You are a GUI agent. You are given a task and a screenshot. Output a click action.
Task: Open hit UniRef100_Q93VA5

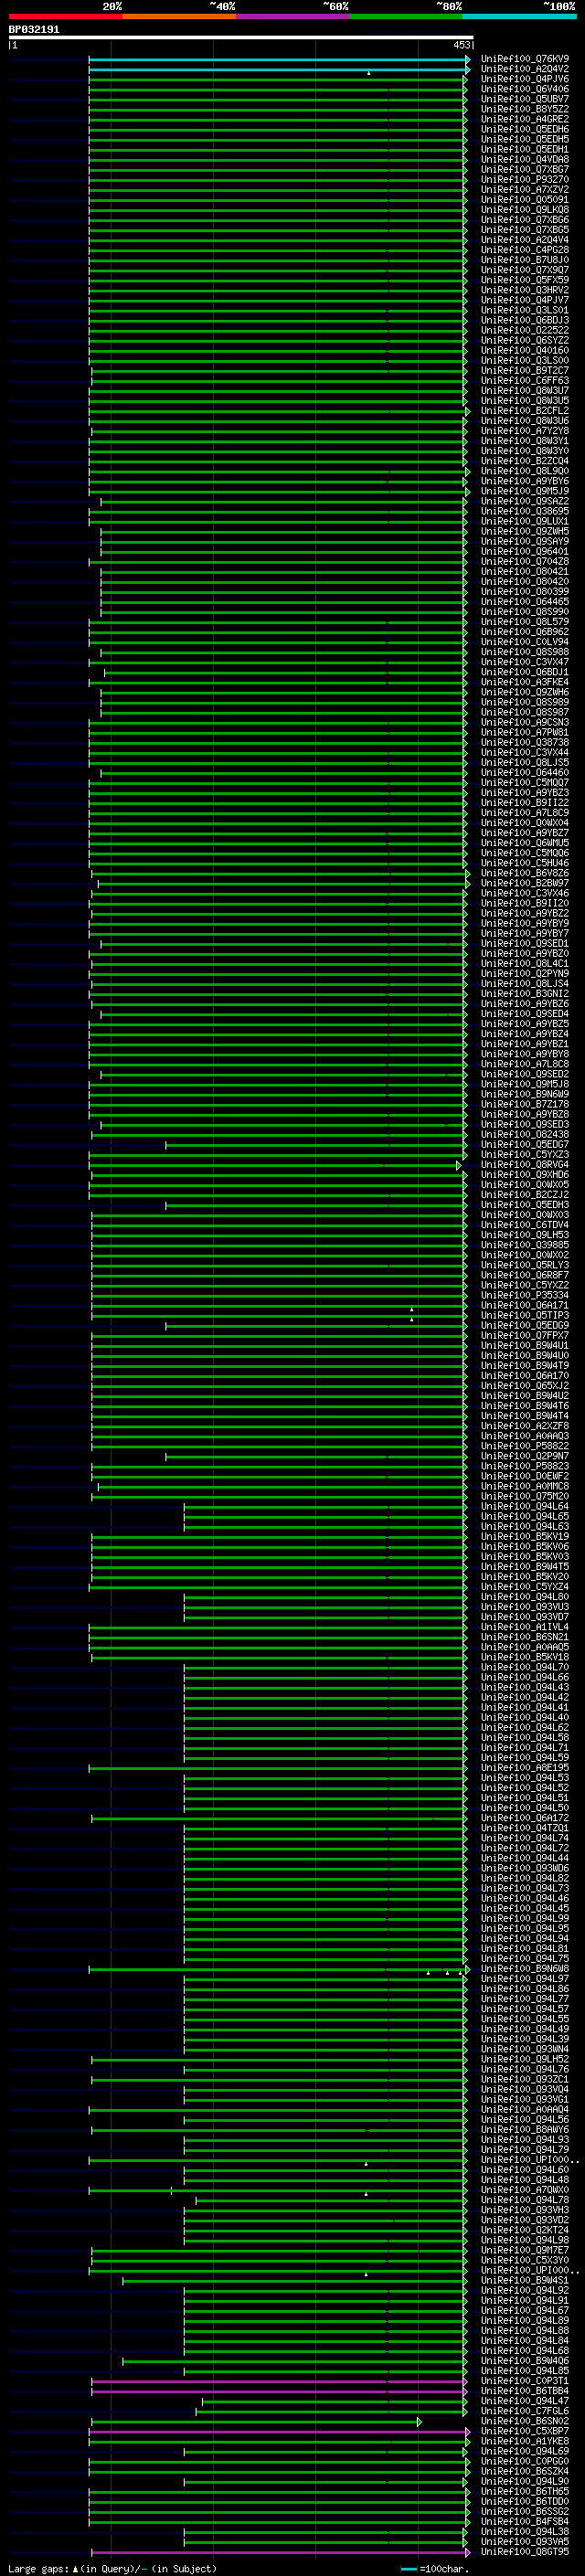pos(525,2541)
